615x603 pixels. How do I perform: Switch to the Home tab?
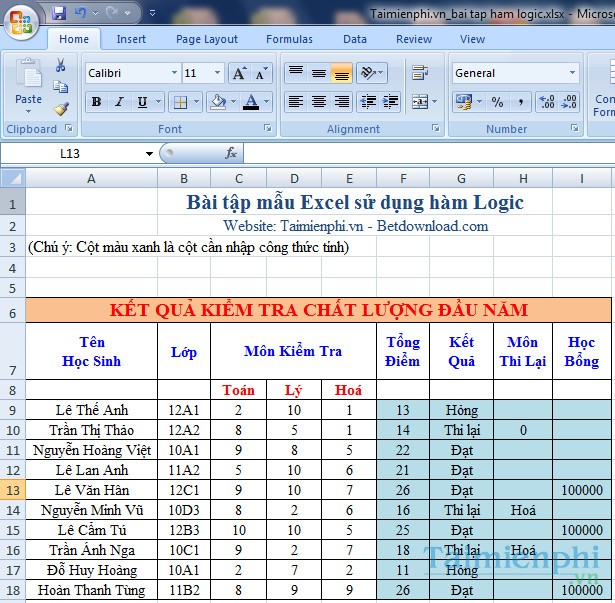(74, 39)
